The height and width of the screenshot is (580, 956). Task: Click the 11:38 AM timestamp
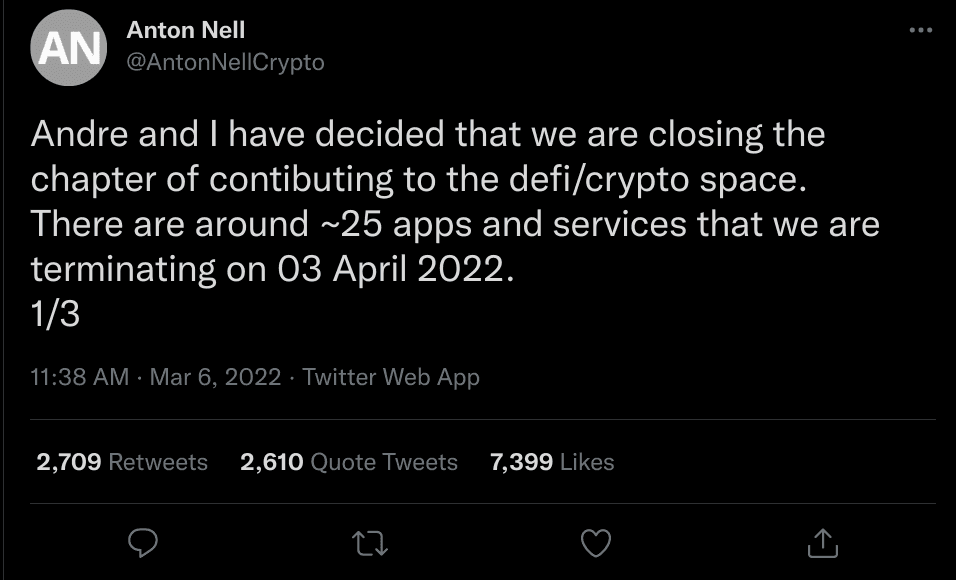point(80,377)
